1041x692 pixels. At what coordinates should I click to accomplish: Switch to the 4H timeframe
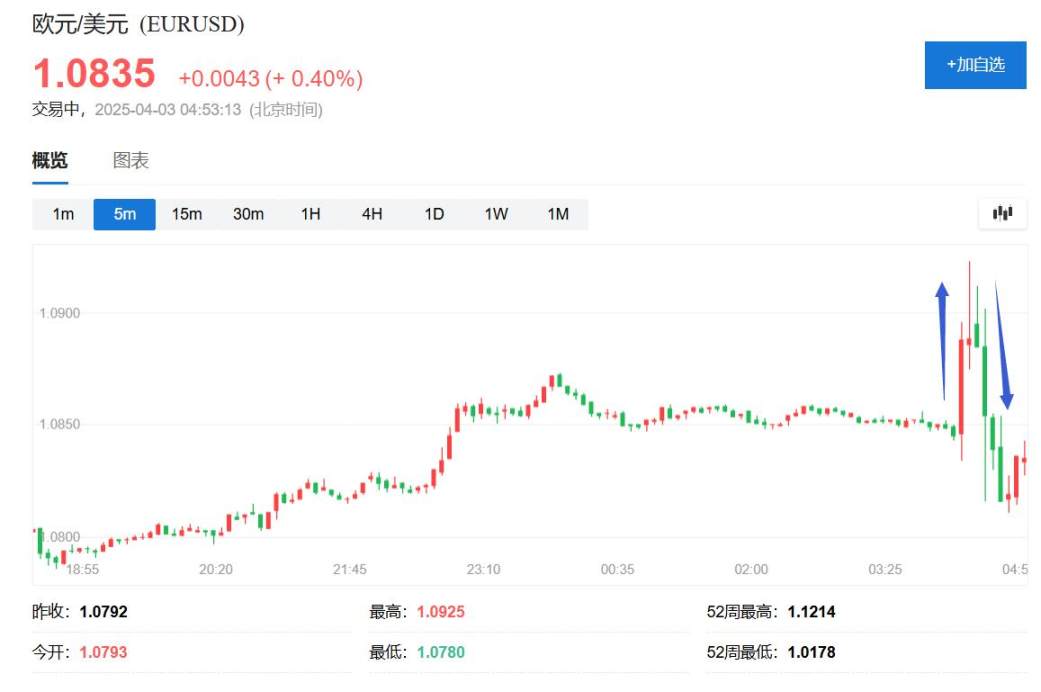(372, 213)
